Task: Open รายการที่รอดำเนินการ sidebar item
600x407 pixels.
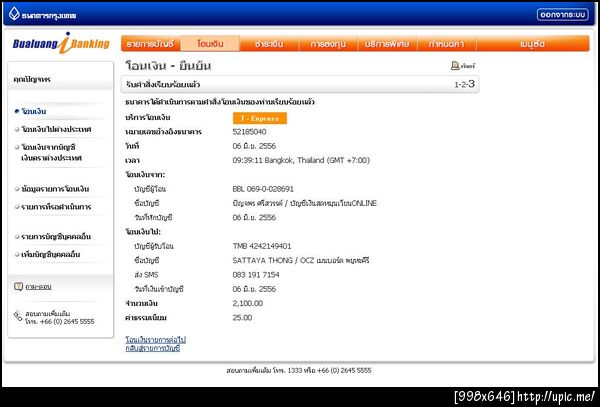Action: [56, 207]
